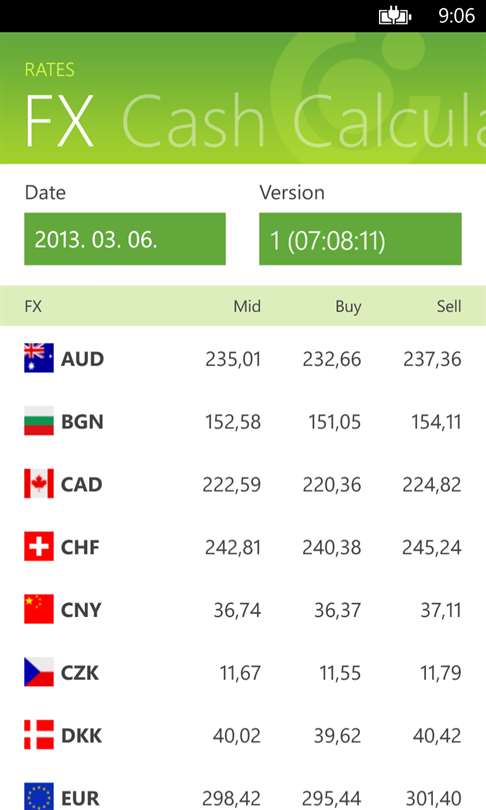
Task: Tap the Bulgarian flag icon for BGN
Action: point(39,421)
